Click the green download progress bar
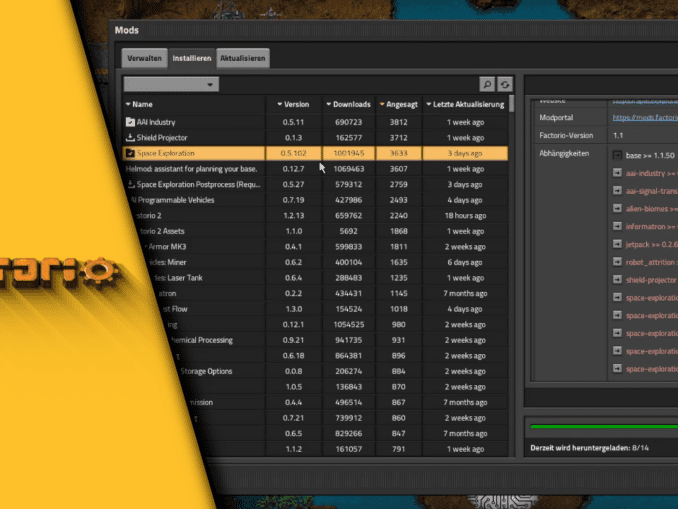The height and width of the screenshot is (509, 678). 602,428
